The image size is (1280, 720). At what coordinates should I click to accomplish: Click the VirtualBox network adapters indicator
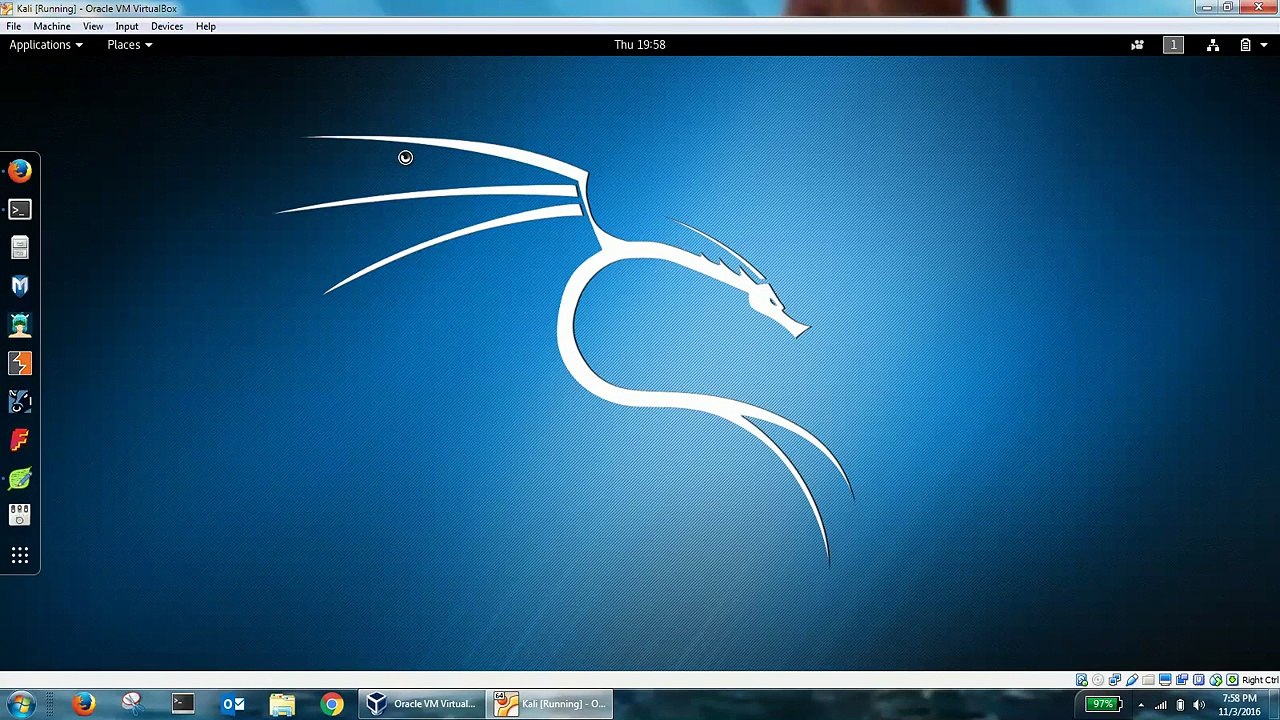pyautogui.click(x=1115, y=680)
